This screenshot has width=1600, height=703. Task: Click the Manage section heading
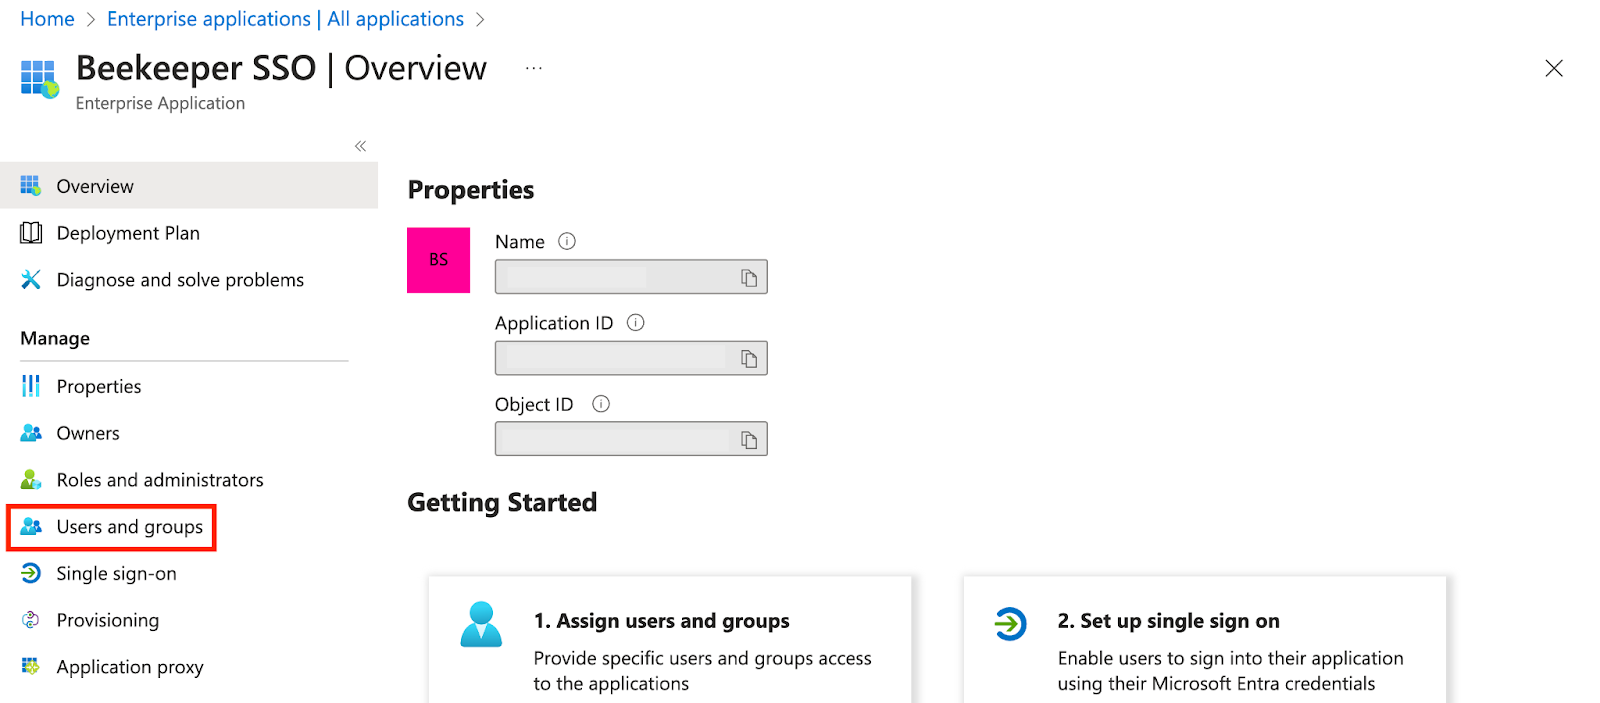[55, 338]
